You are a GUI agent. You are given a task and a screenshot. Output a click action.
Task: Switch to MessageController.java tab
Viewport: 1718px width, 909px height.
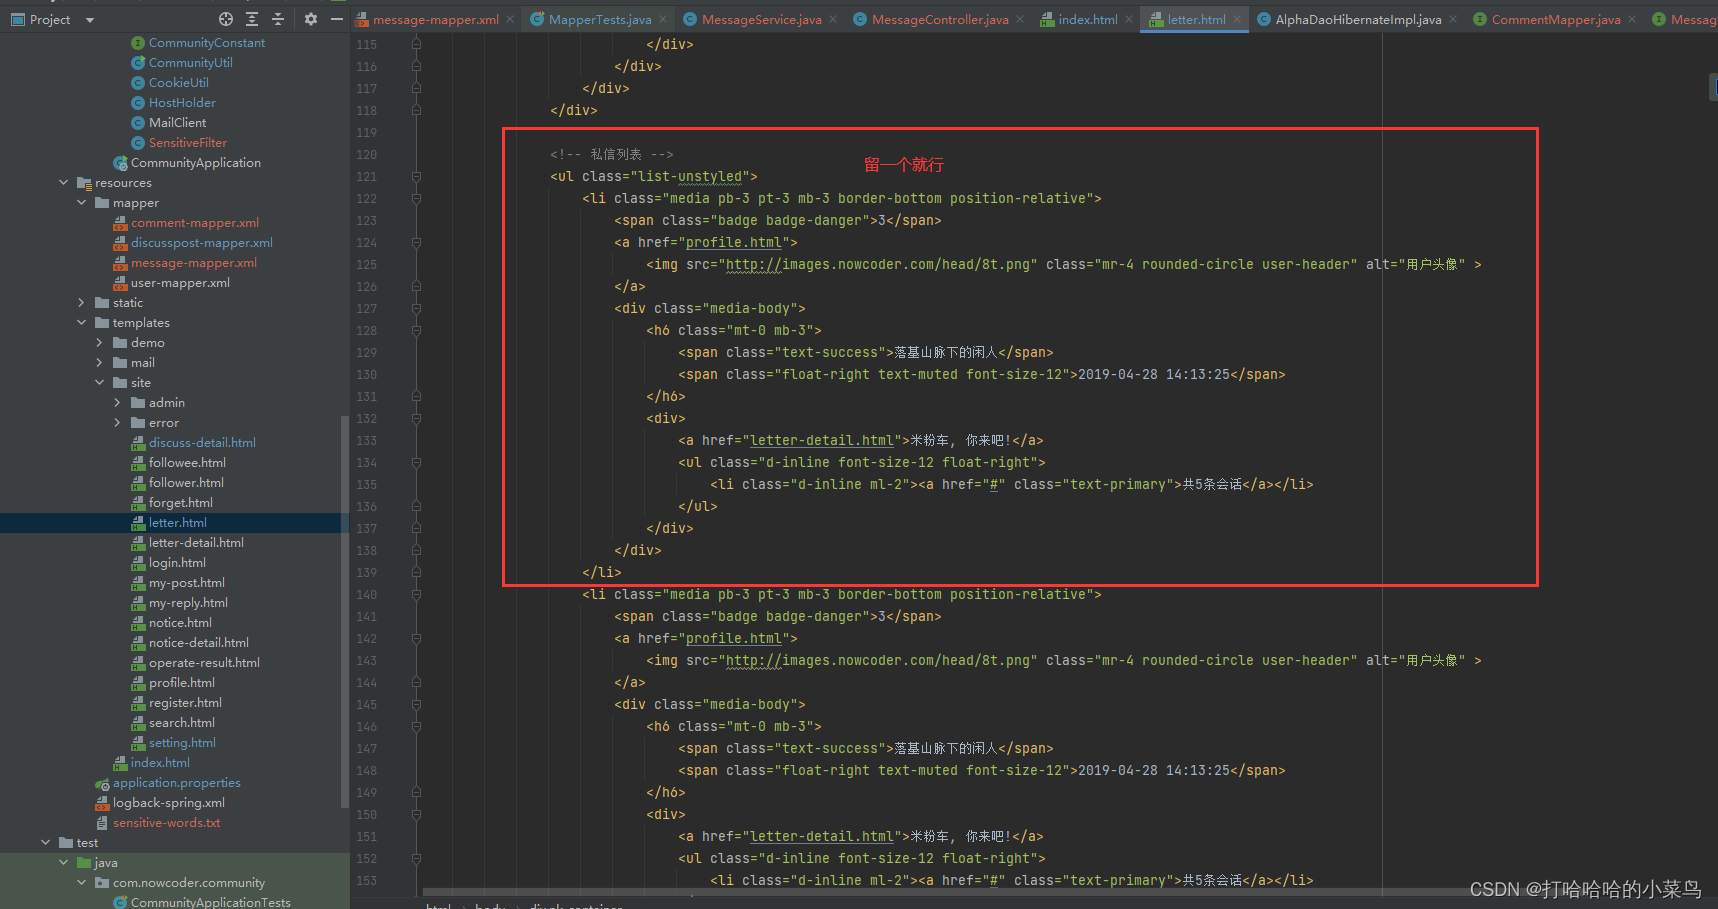click(x=939, y=19)
